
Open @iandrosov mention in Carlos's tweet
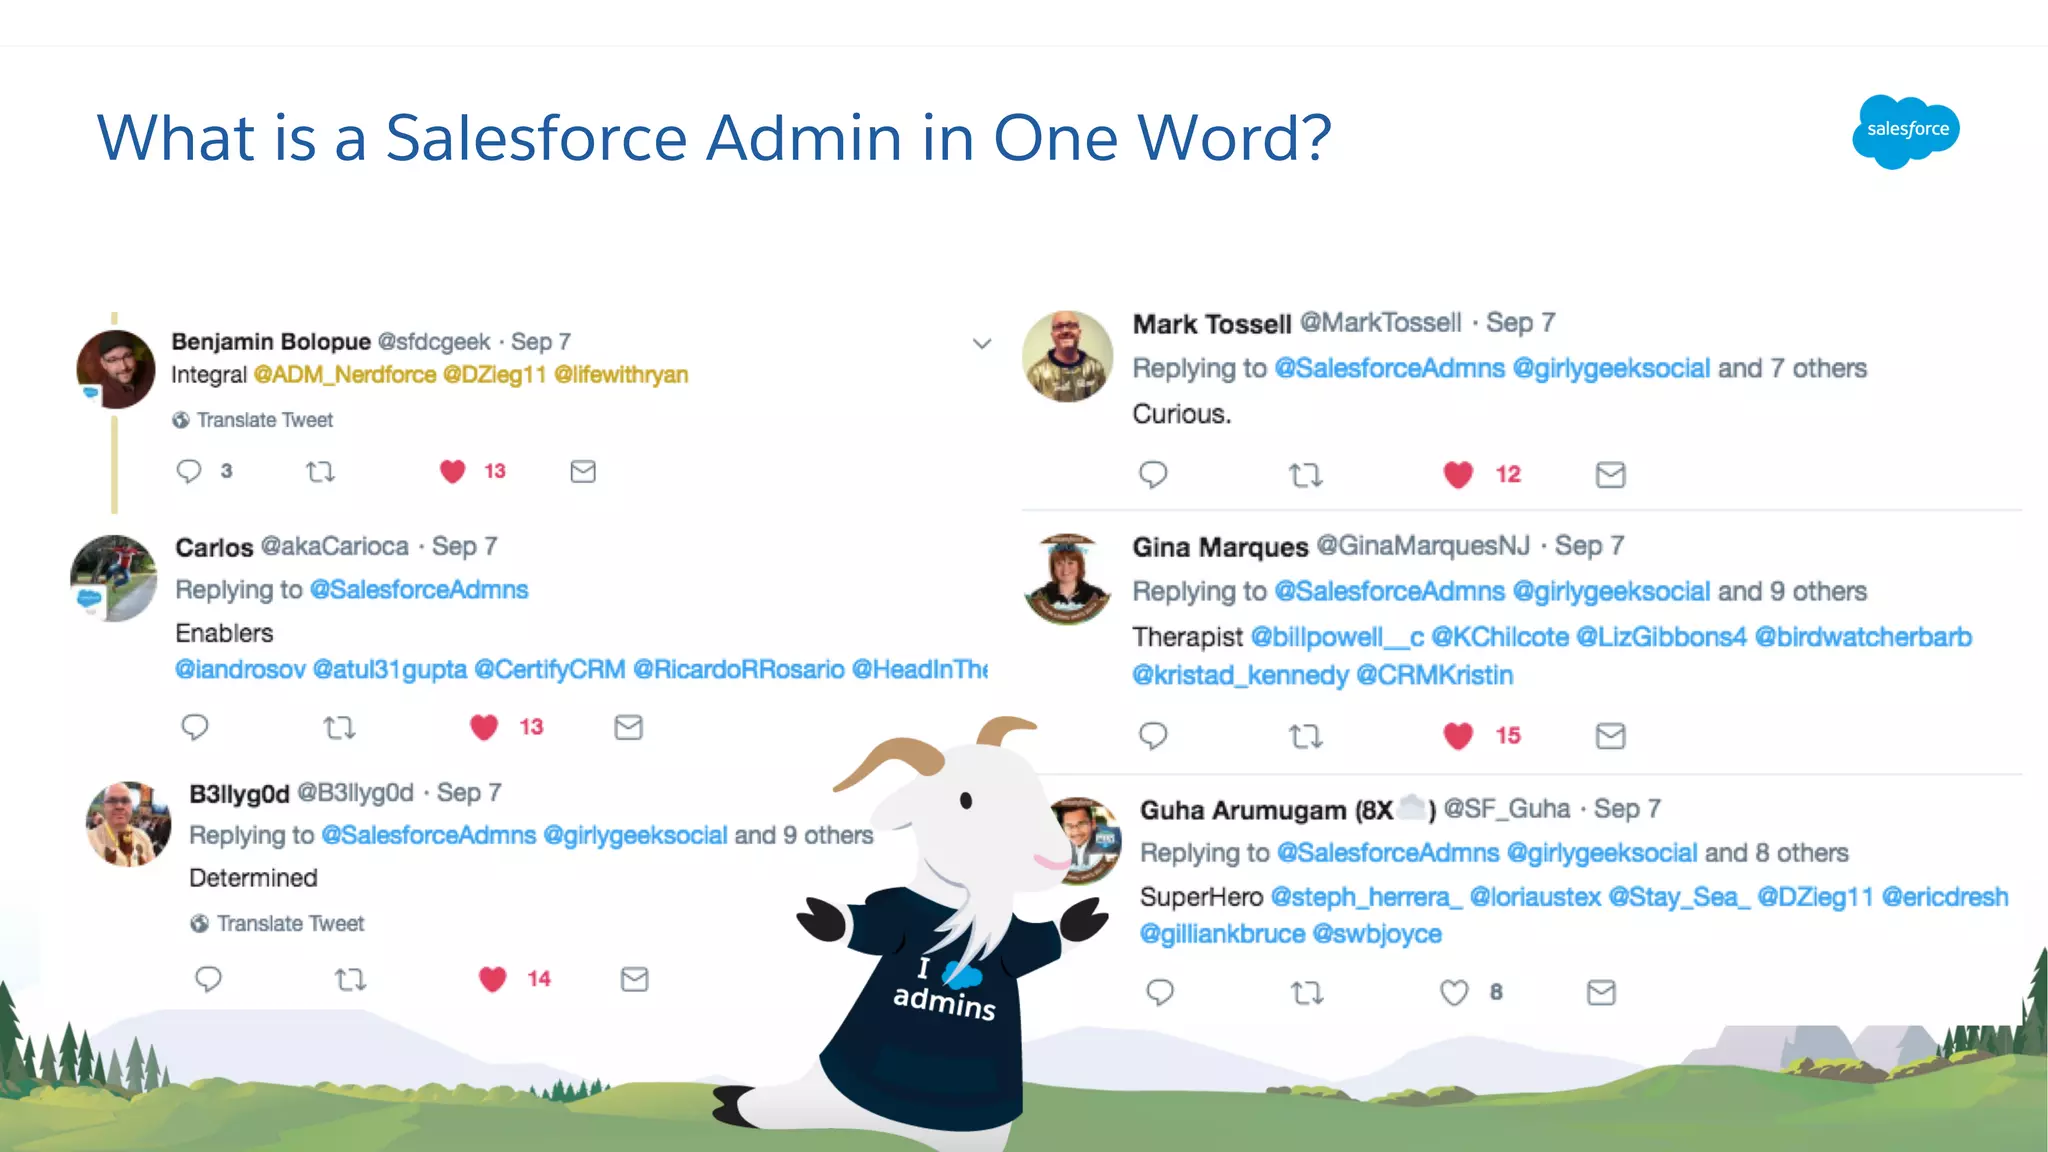click(x=241, y=669)
